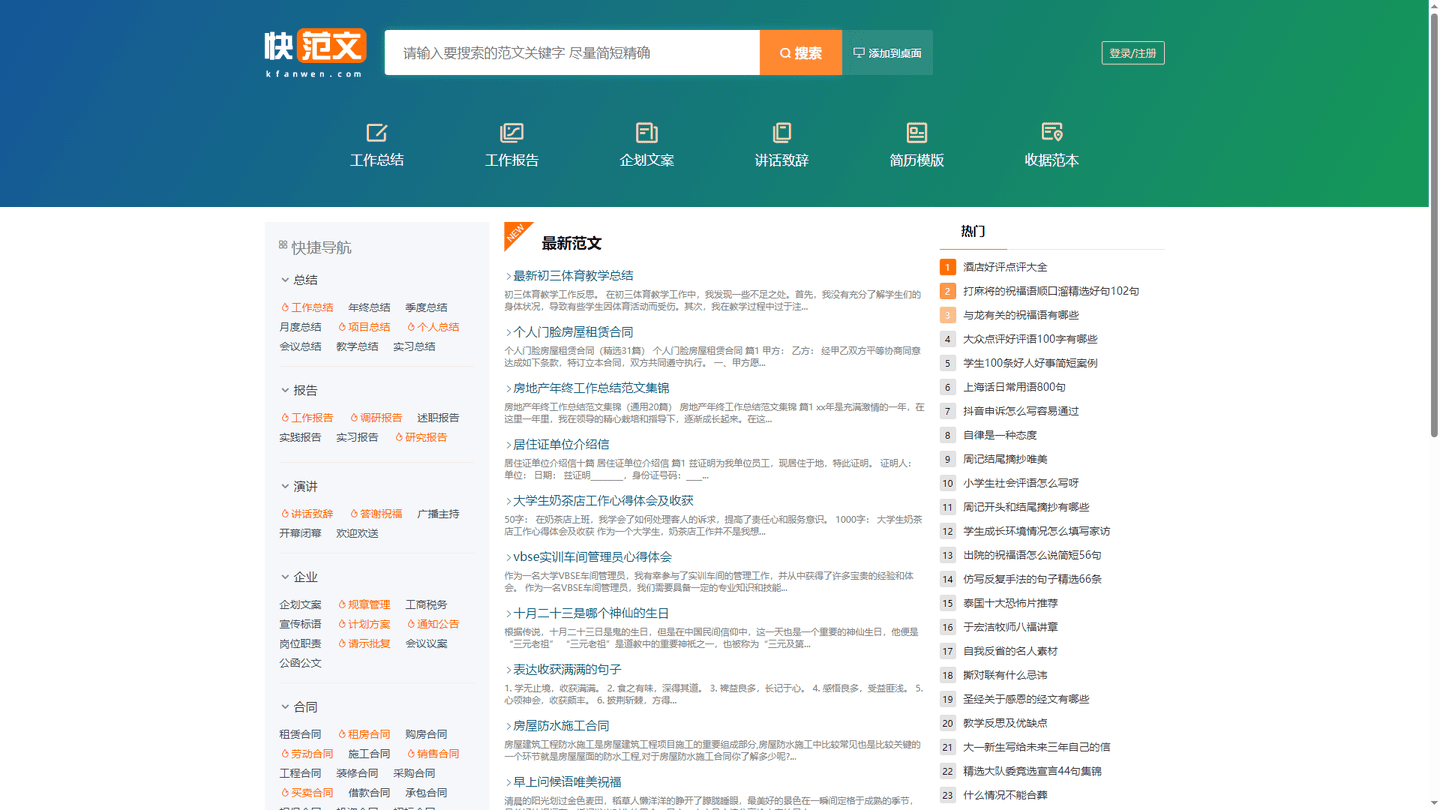
Task: Open hot item 自律是一种态度
Action: click(x=1000, y=435)
